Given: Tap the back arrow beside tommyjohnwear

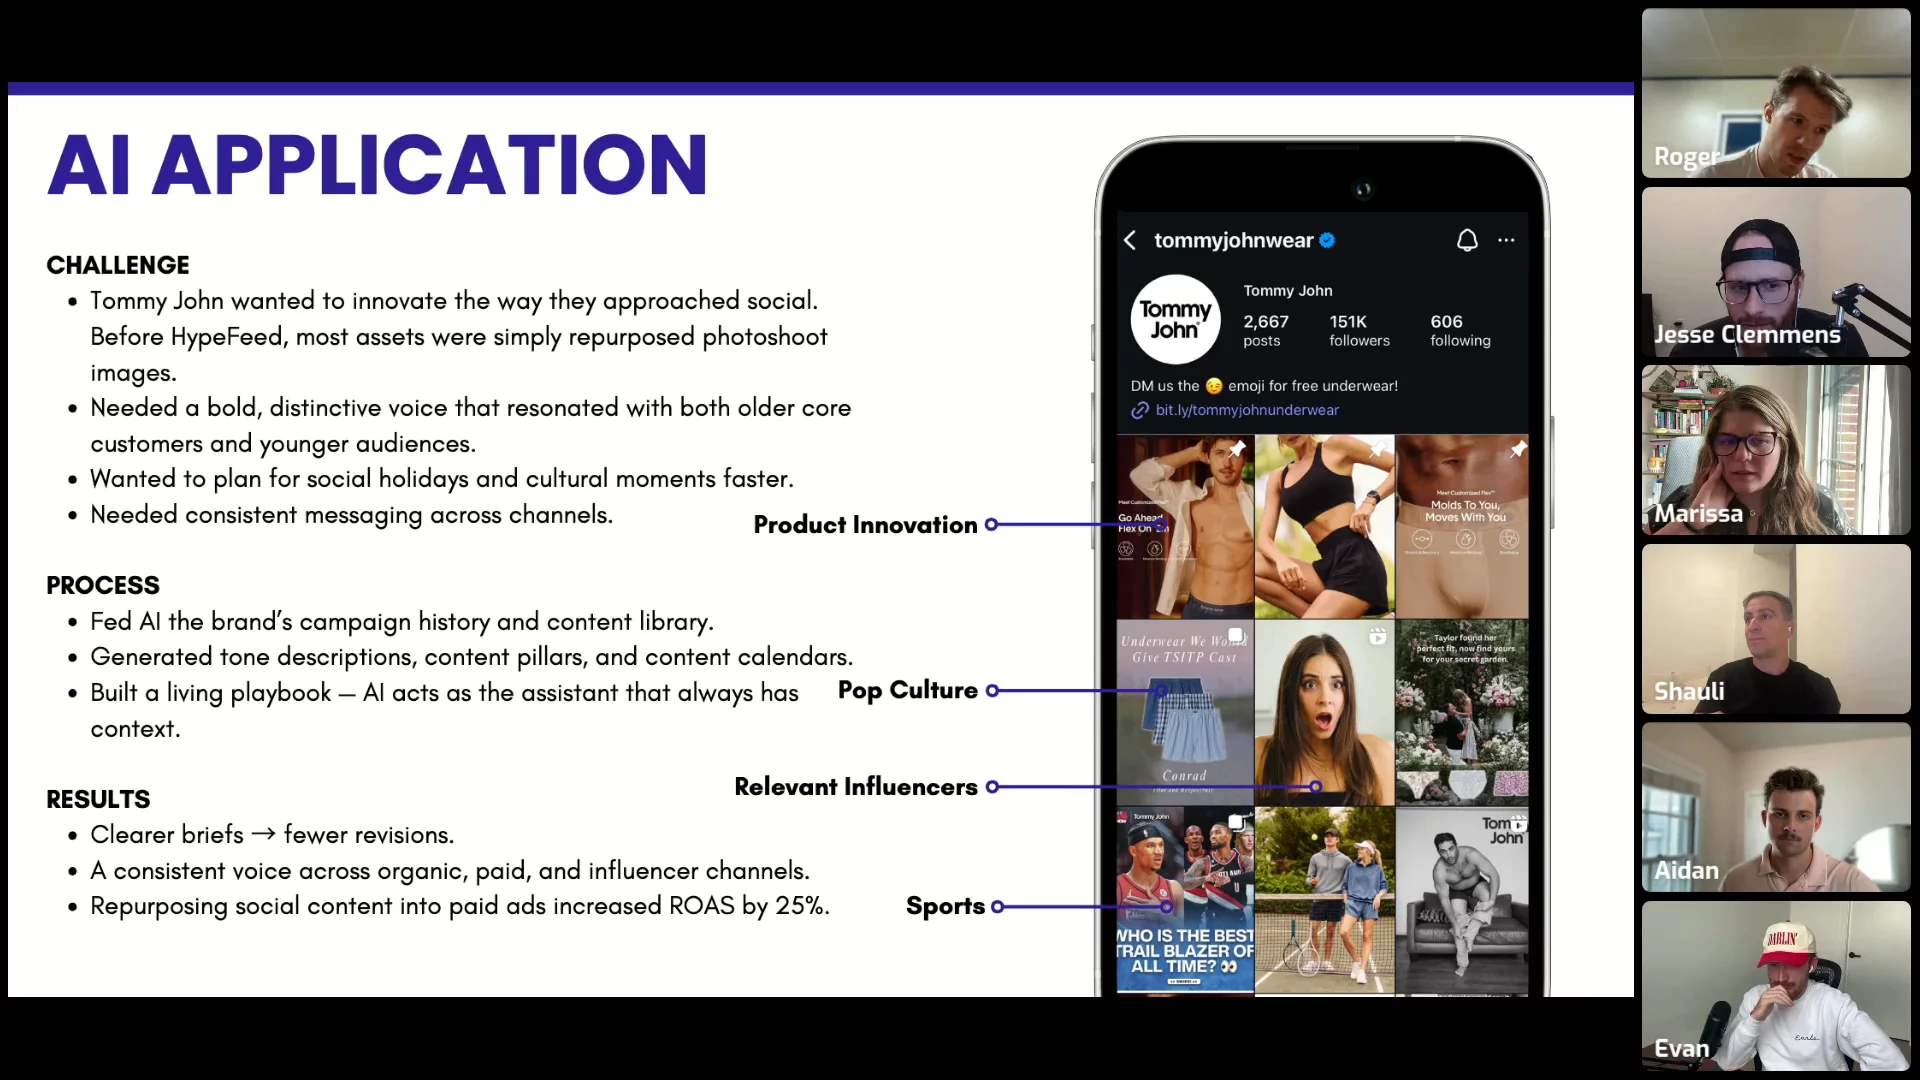Looking at the screenshot, I should click(1130, 240).
